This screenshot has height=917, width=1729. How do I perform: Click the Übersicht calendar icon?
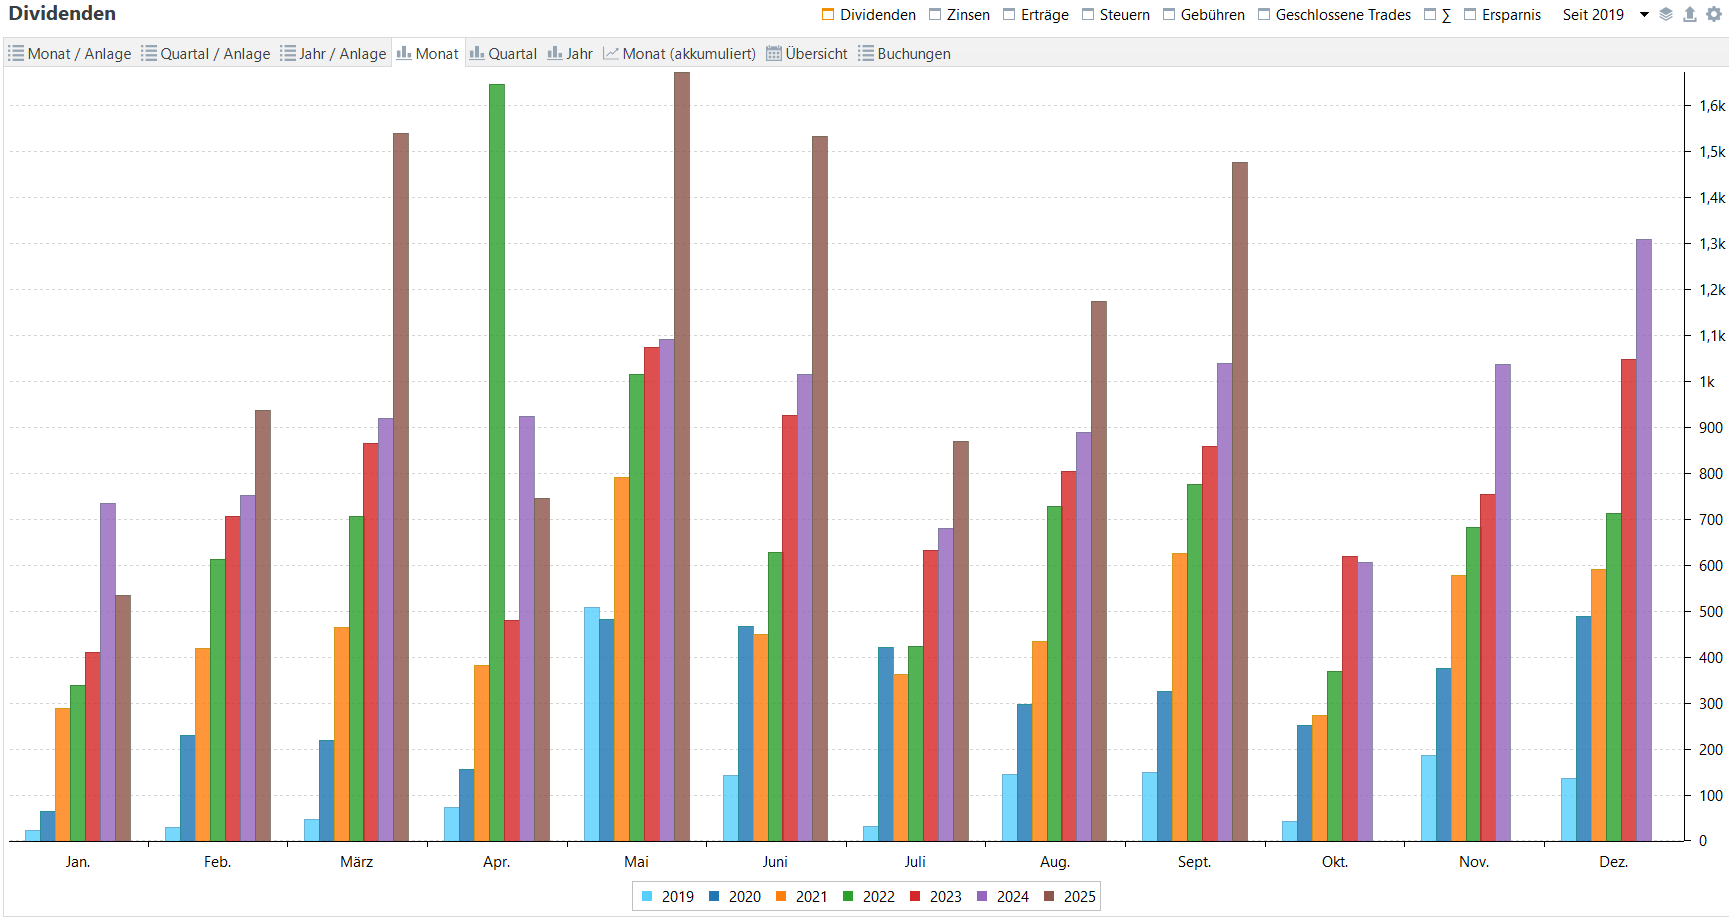pos(774,54)
